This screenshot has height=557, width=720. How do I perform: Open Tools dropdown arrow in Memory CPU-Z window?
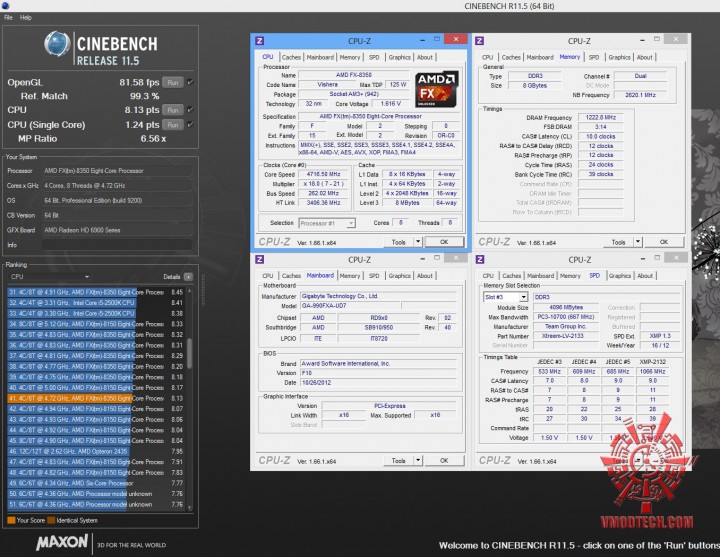(638, 242)
